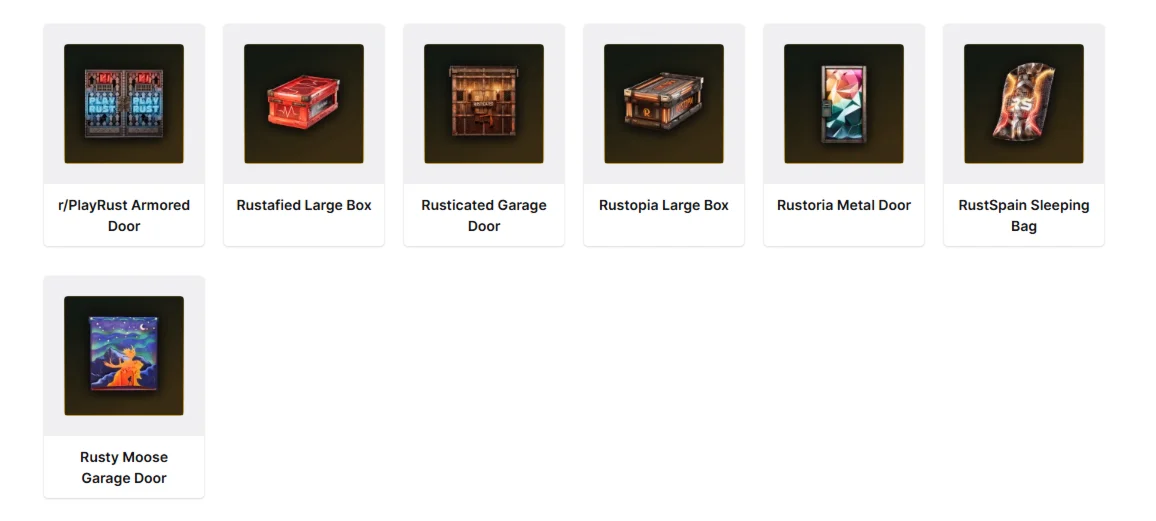Viewport: 1156px width, 521px height.
Task: Open the RustSpain Sleeping Bag image
Action: [1023, 104]
